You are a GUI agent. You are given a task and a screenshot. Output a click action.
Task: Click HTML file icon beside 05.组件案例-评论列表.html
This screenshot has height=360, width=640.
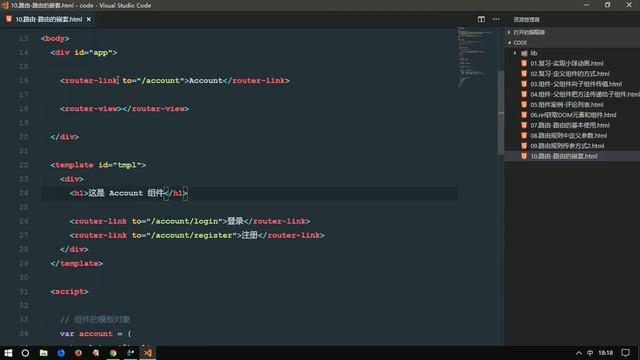(x=524, y=104)
